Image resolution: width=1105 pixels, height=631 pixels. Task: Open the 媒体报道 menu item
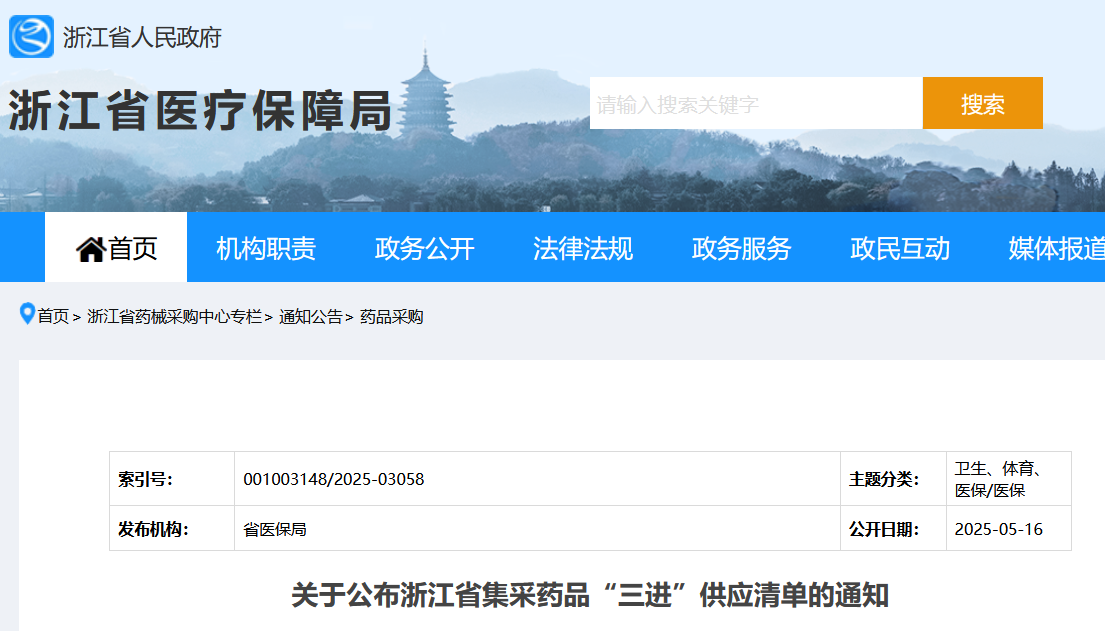(x=1056, y=248)
